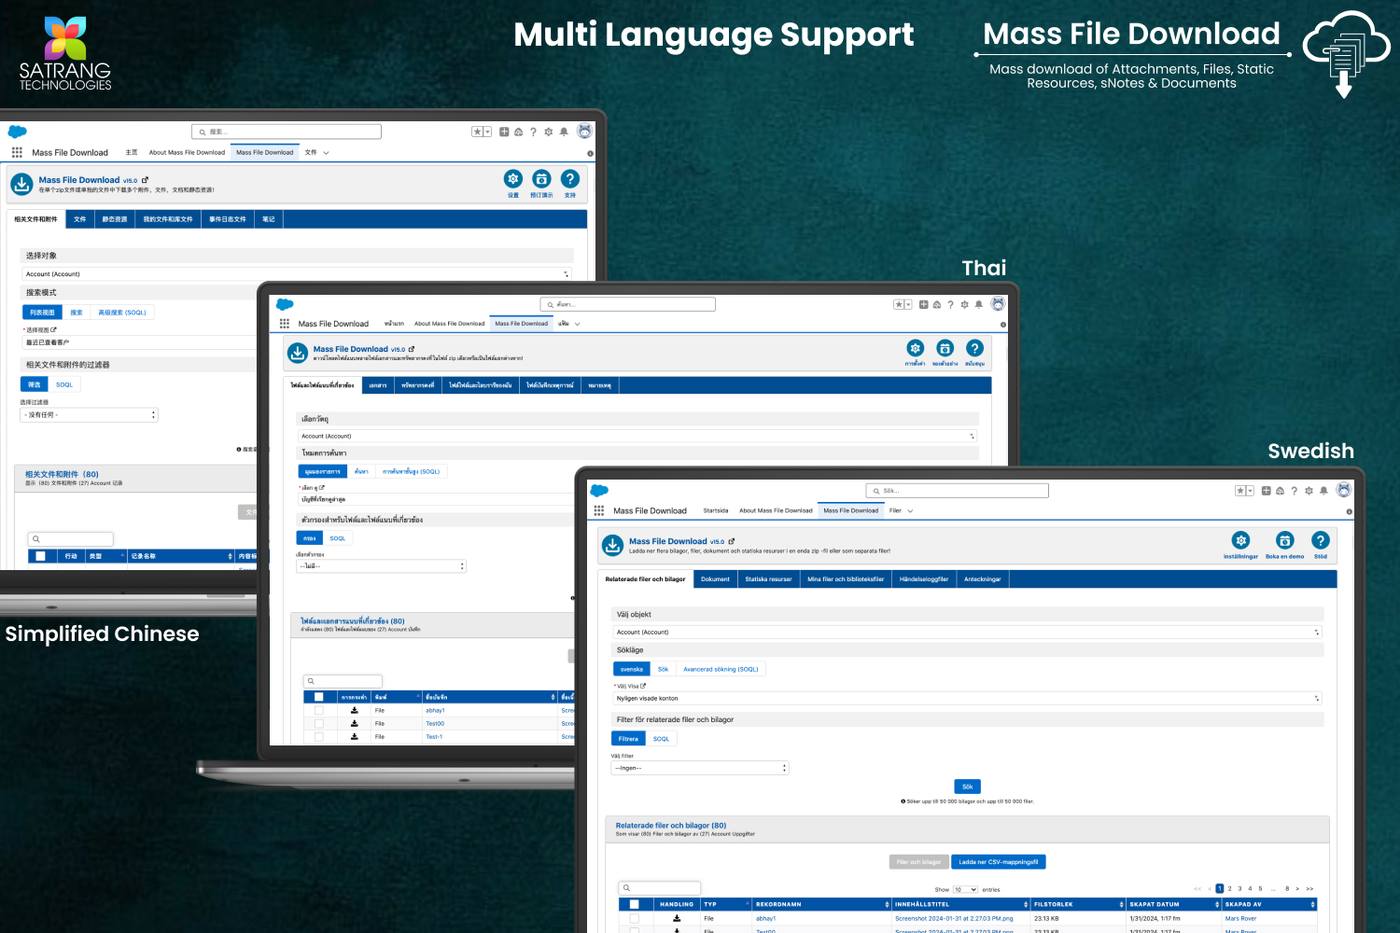The width and height of the screenshot is (1400, 933).
Task: Click the download icon beside abhay1 file
Action: [x=675, y=918]
